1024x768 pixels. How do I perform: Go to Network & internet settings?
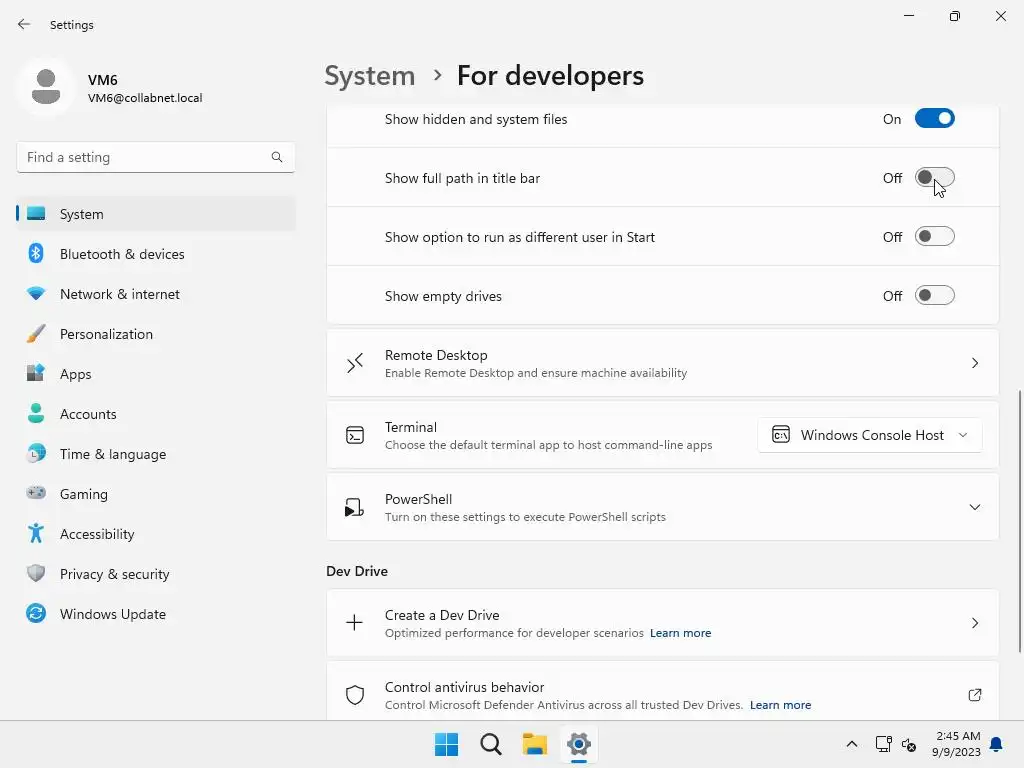tap(120, 294)
